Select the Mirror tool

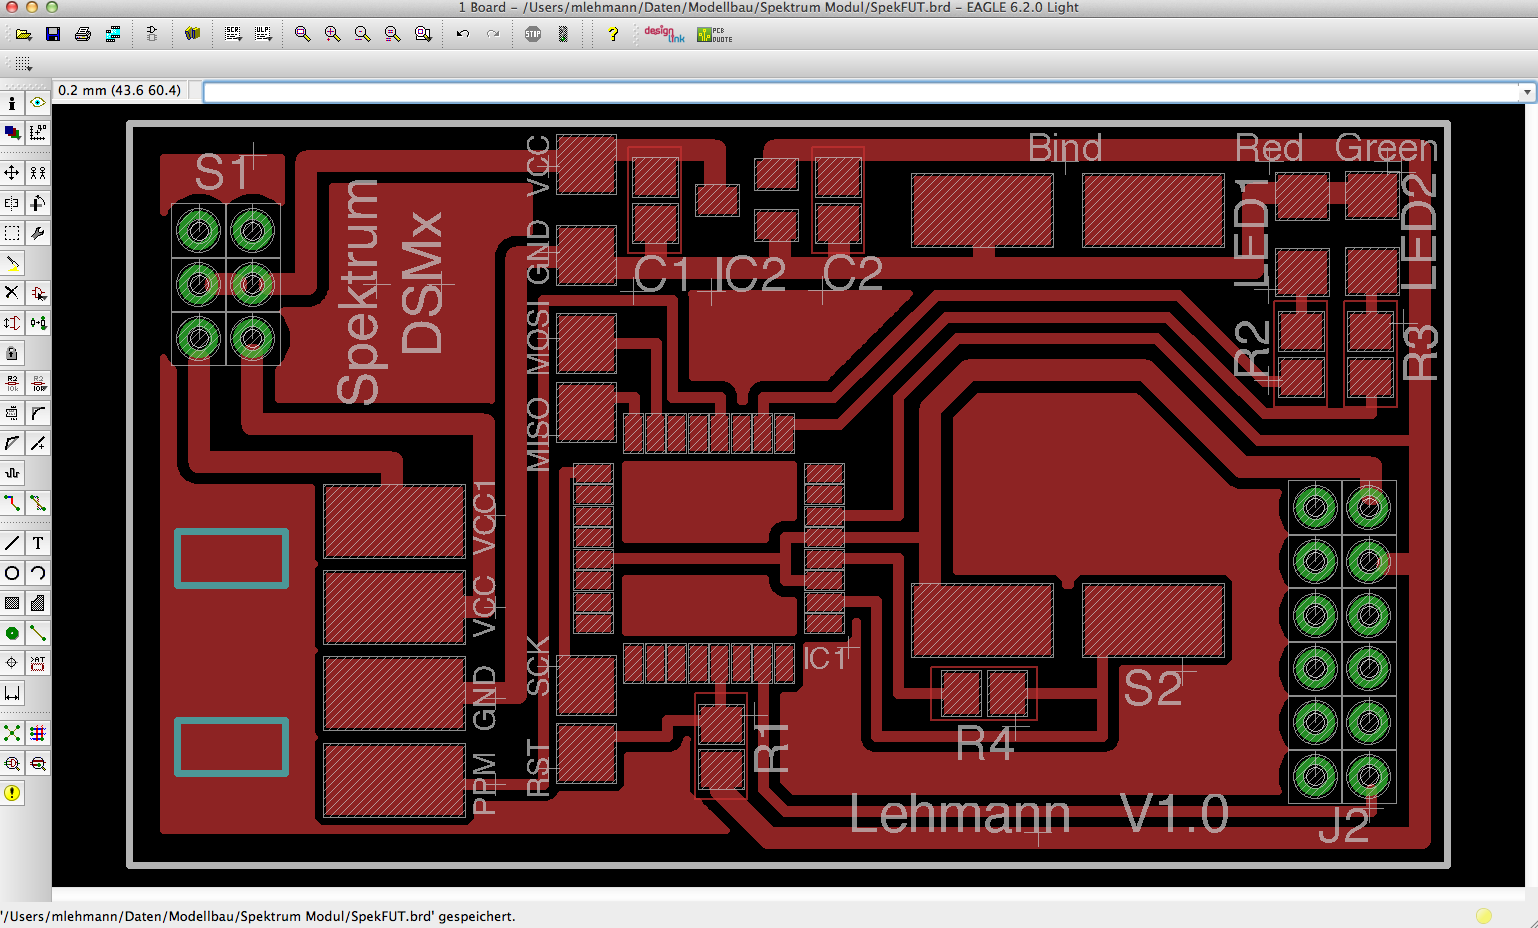(12, 203)
